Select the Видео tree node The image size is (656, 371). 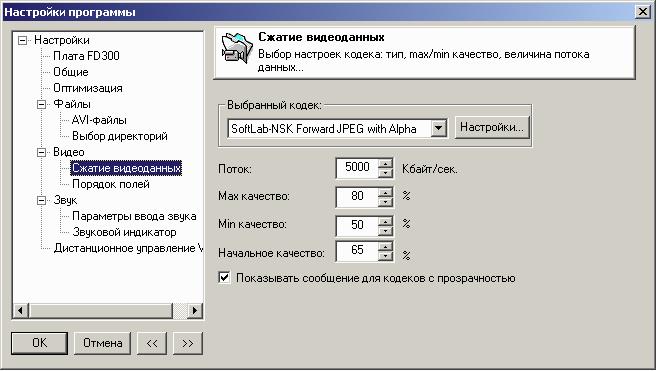coord(69,152)
